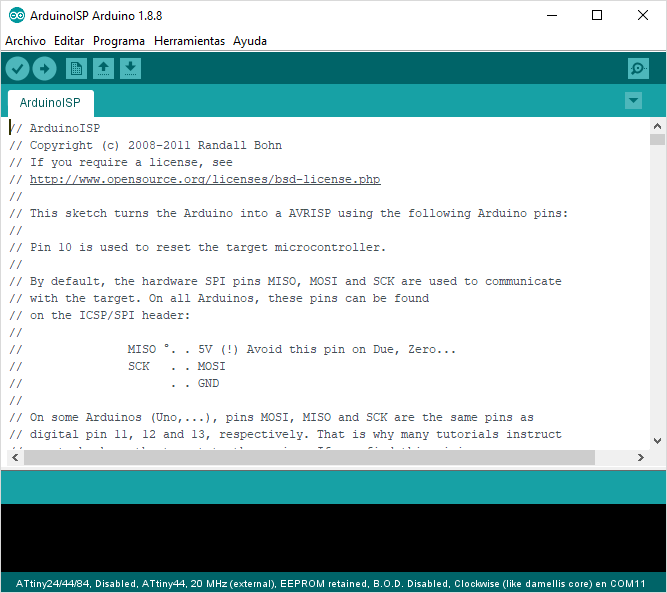Open a sketch using the up-arrow icon

[x=103, y=68]
